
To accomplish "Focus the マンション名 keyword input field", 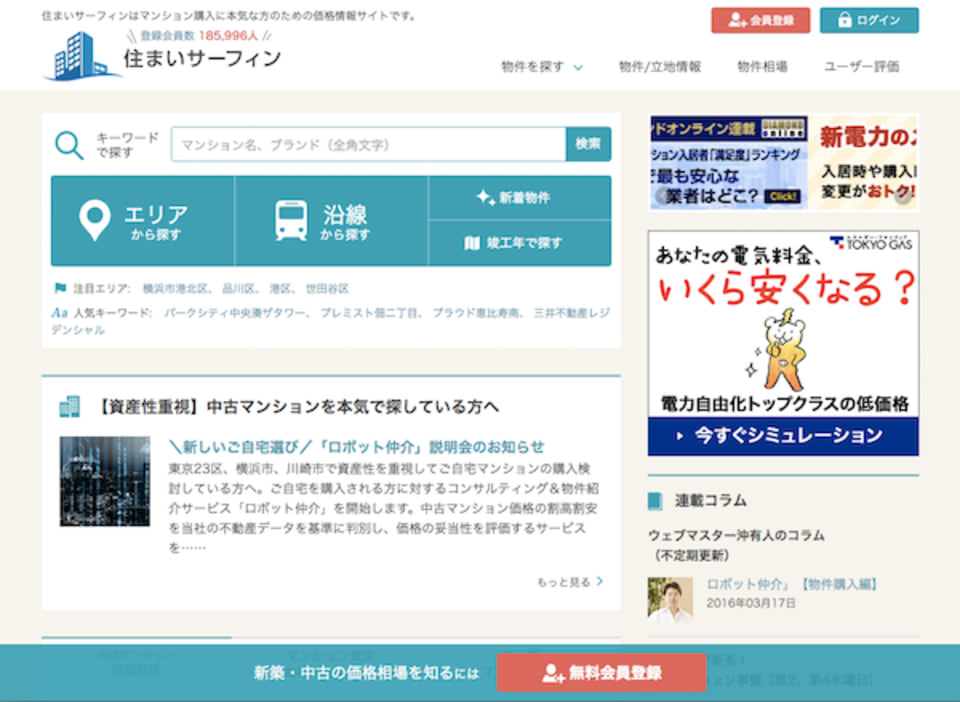I will (369, 144).
